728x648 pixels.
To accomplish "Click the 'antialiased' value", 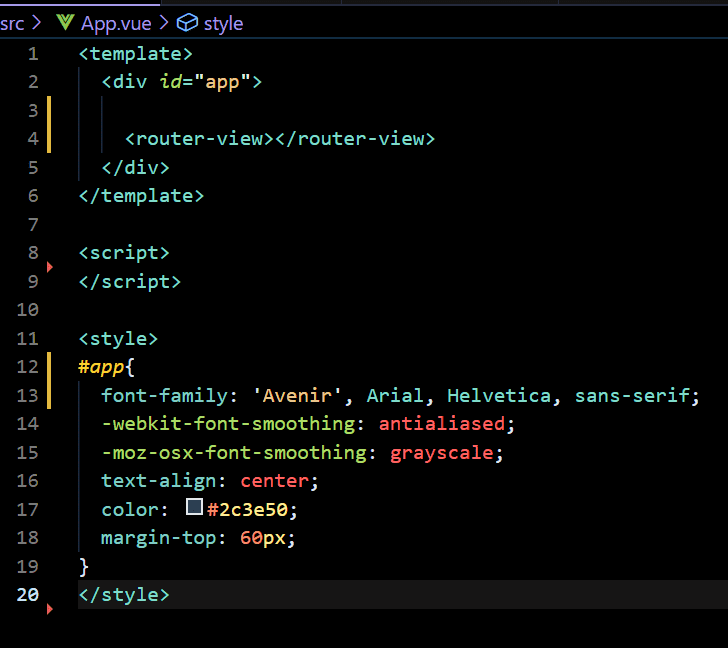I will 442,424.
